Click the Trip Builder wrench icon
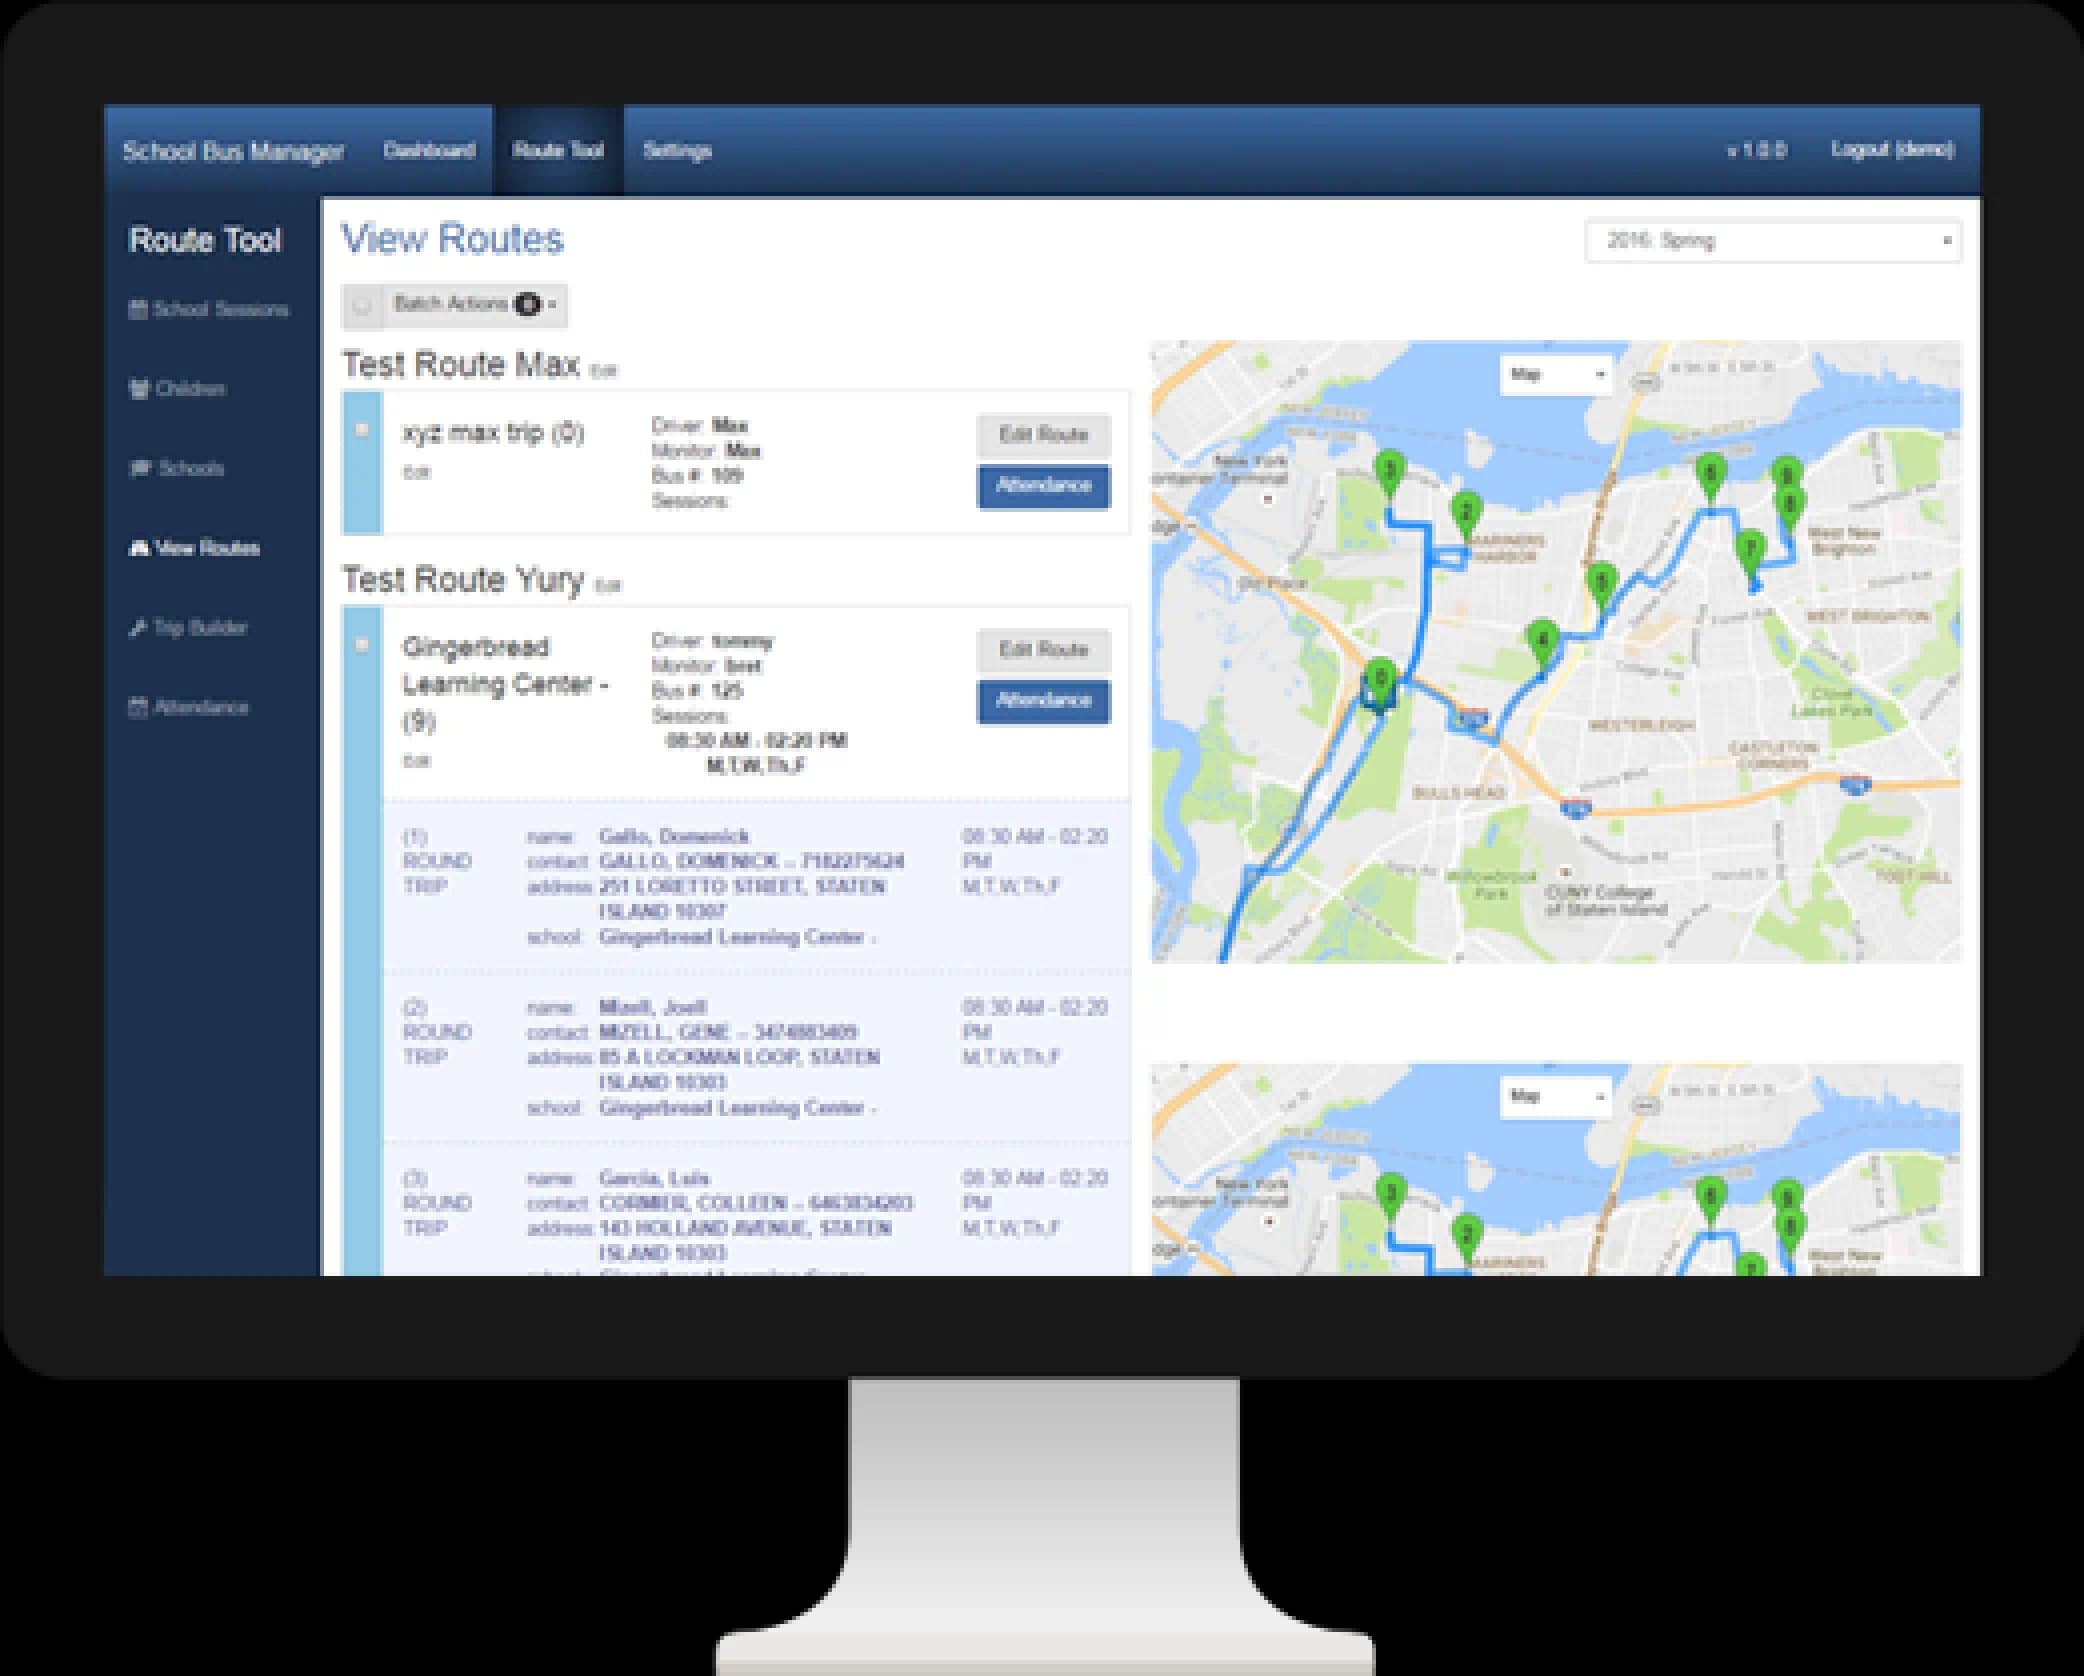 tap(138, 628)
